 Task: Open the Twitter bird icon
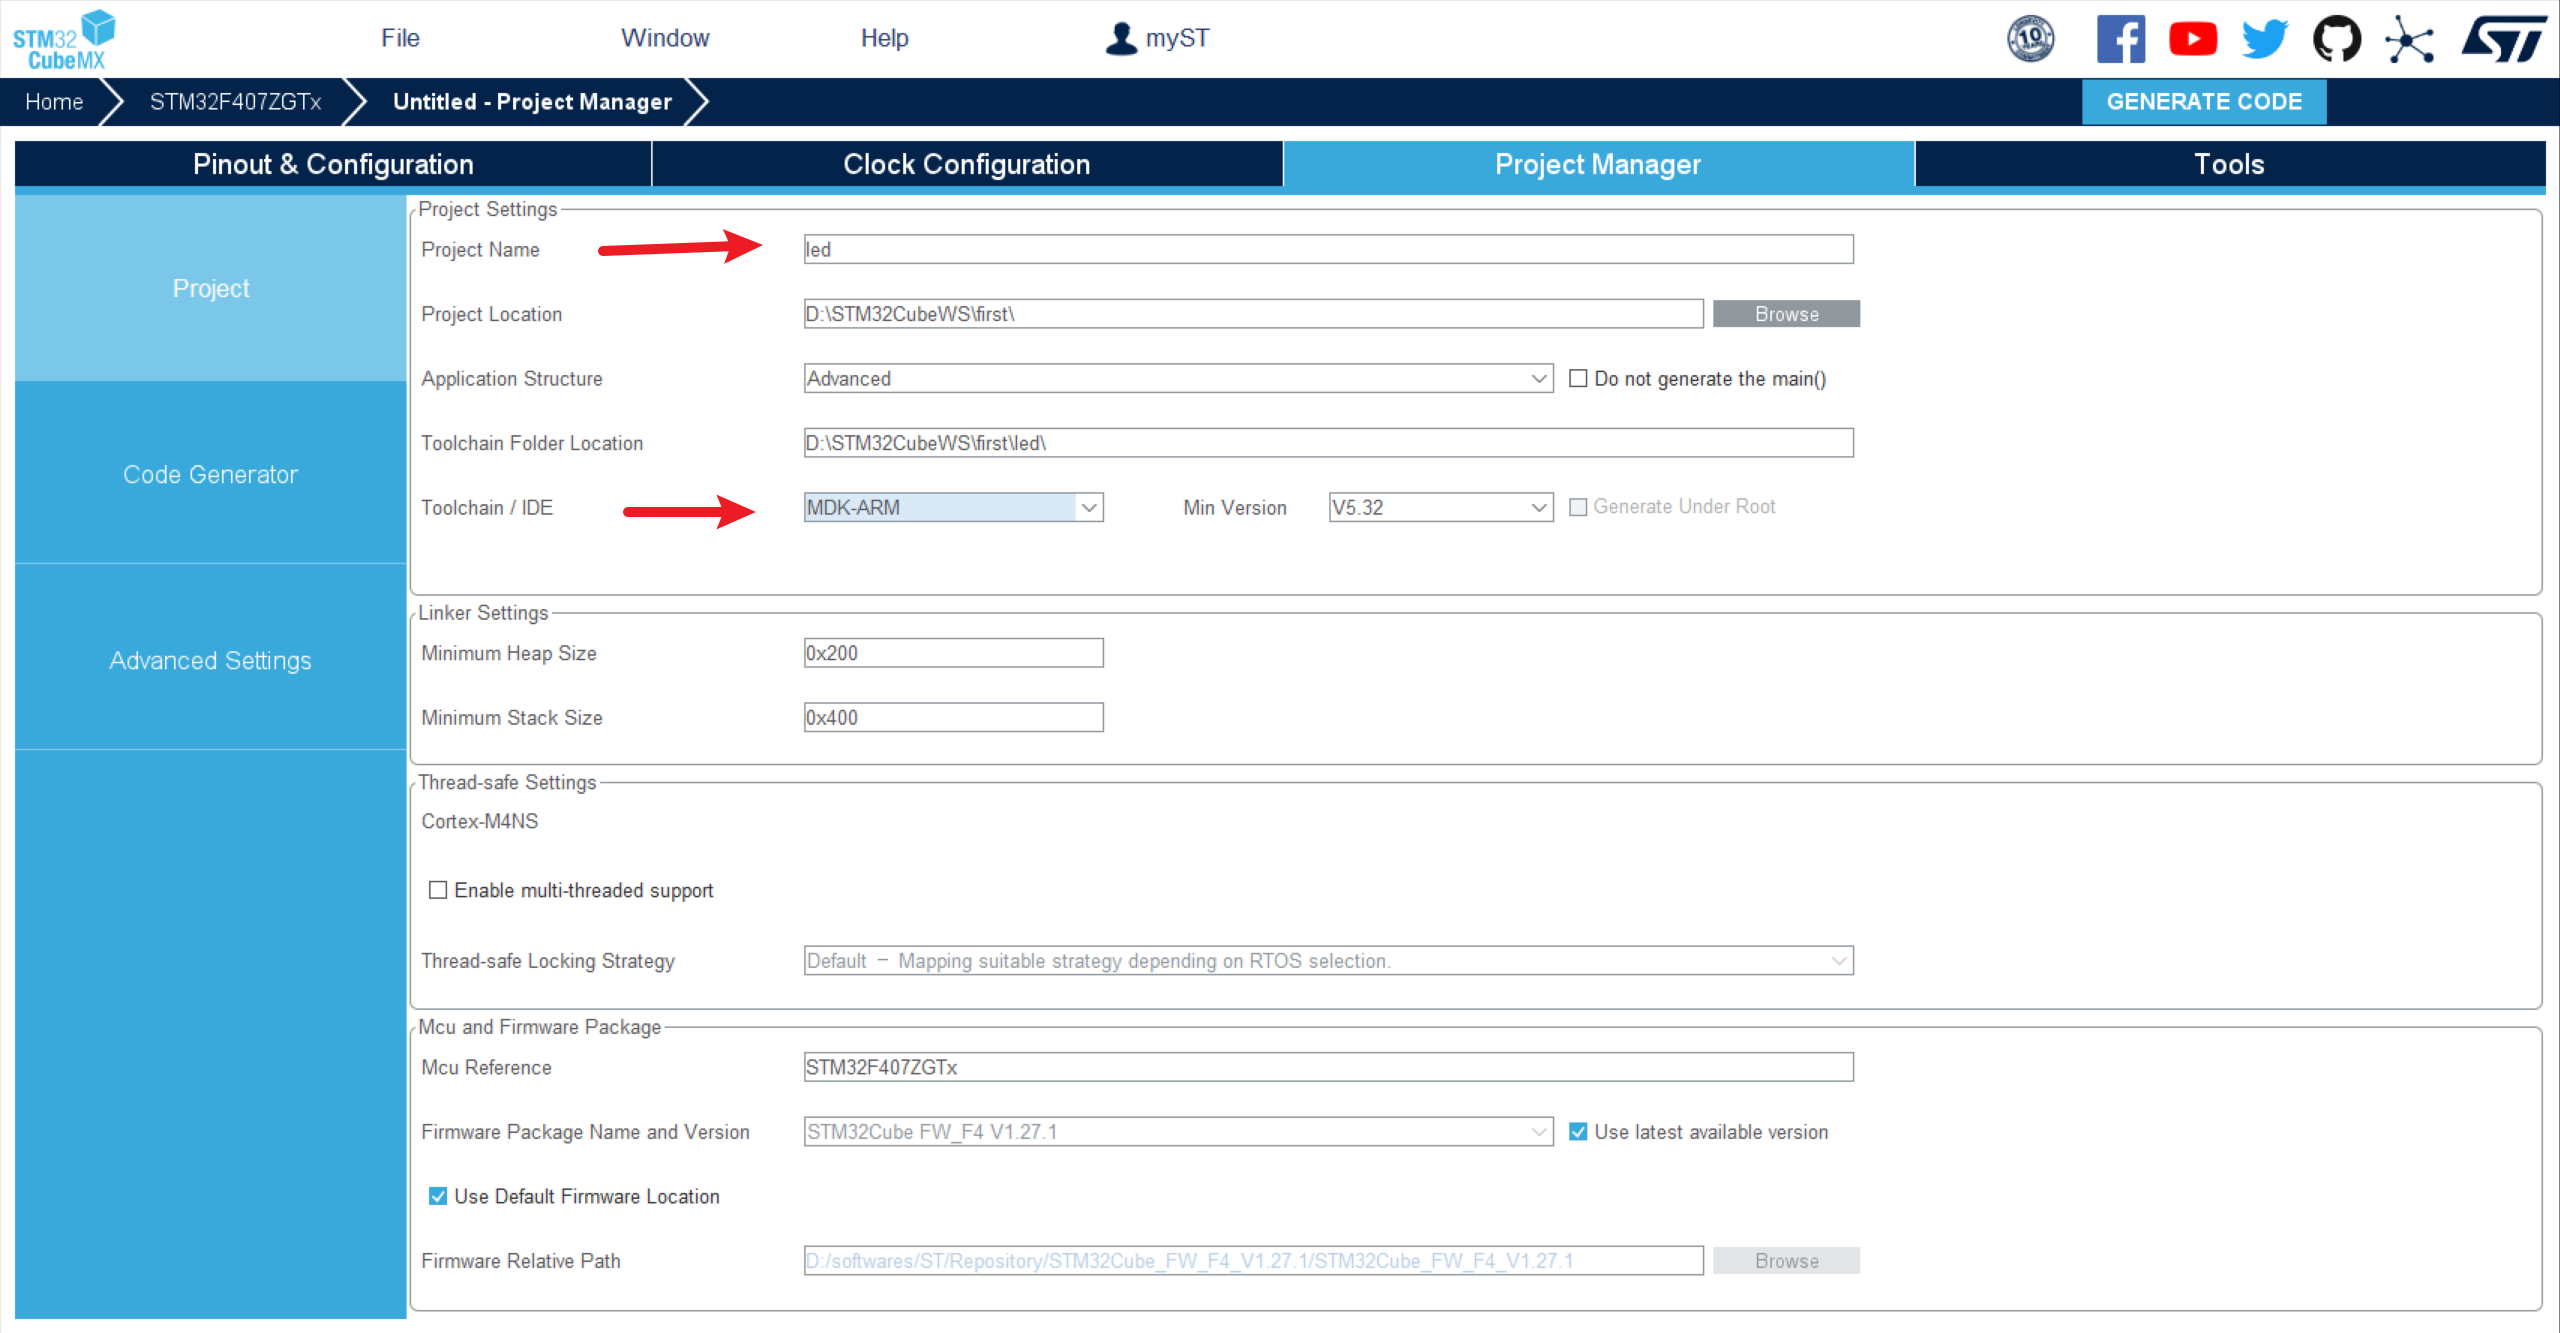2264,39
